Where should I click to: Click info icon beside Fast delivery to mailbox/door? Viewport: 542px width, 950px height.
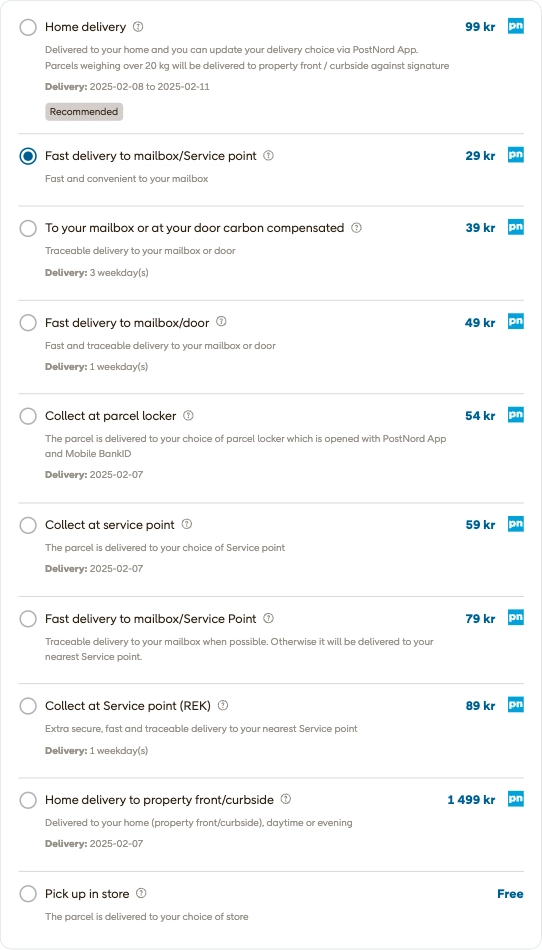click(222, 322)
